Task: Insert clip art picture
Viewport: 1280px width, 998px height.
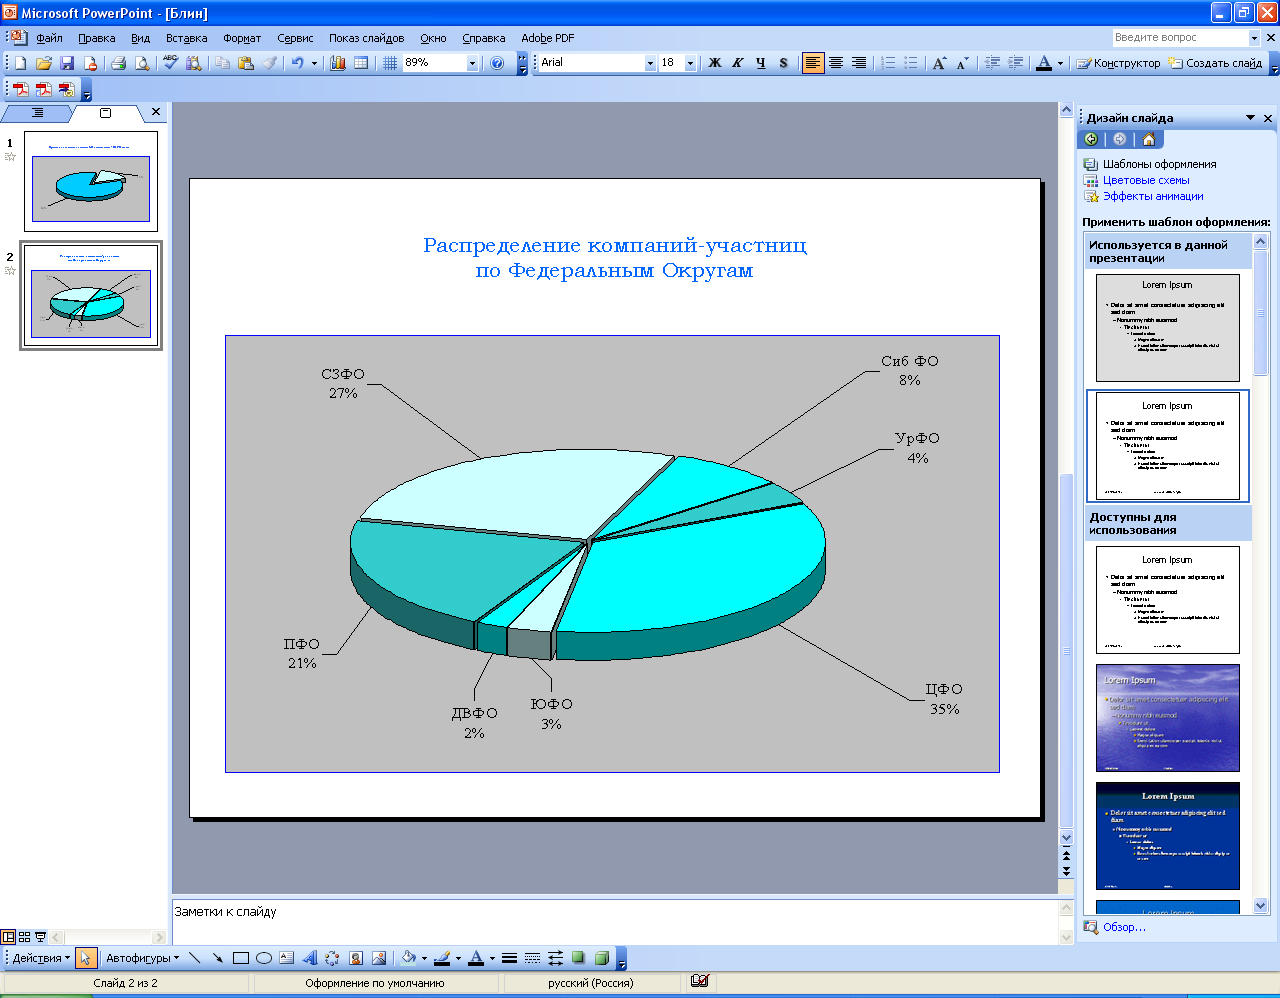Action: click(356, 958)
